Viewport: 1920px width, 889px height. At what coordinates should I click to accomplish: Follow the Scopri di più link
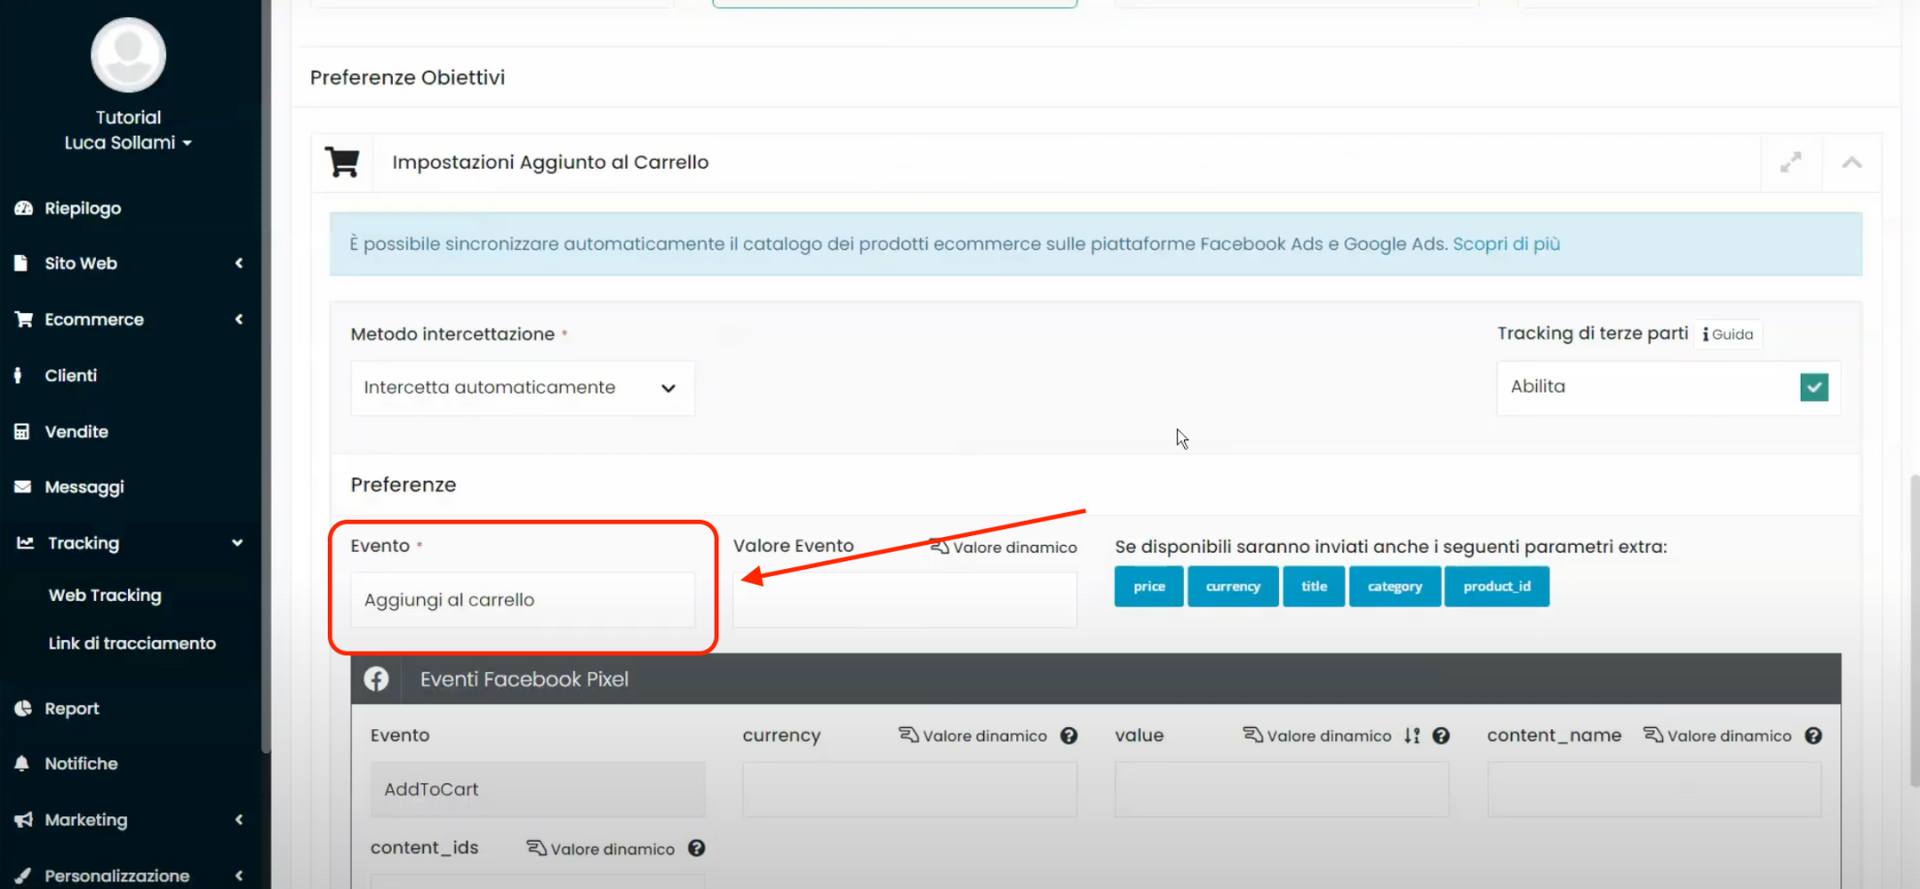pos(1506,244)
